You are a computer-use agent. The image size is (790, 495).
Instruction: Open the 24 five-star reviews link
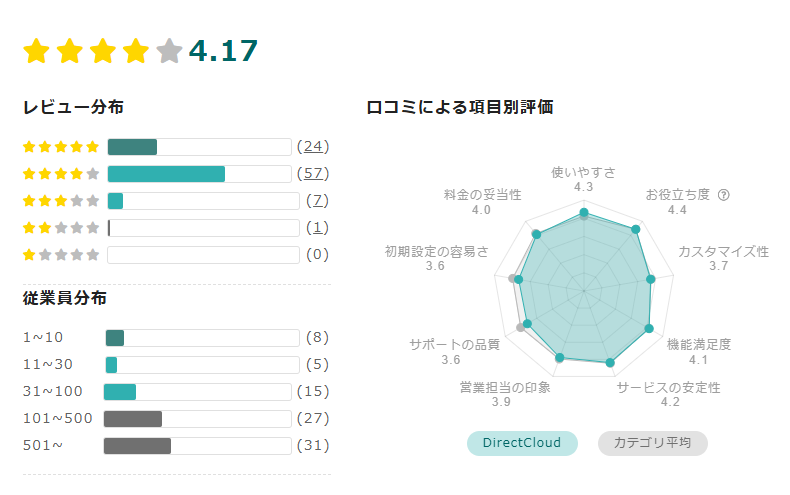(313, 147)
